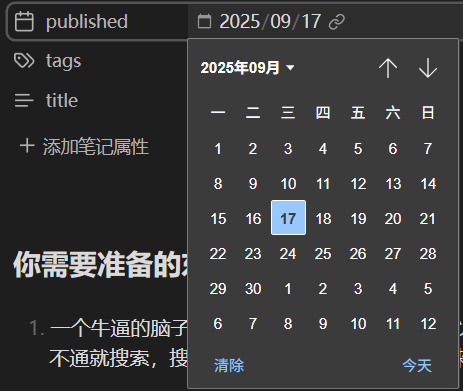This screenshot has height=391, width=463.
Task: Select day 21 in the calendar
Action: click(428, 219)
